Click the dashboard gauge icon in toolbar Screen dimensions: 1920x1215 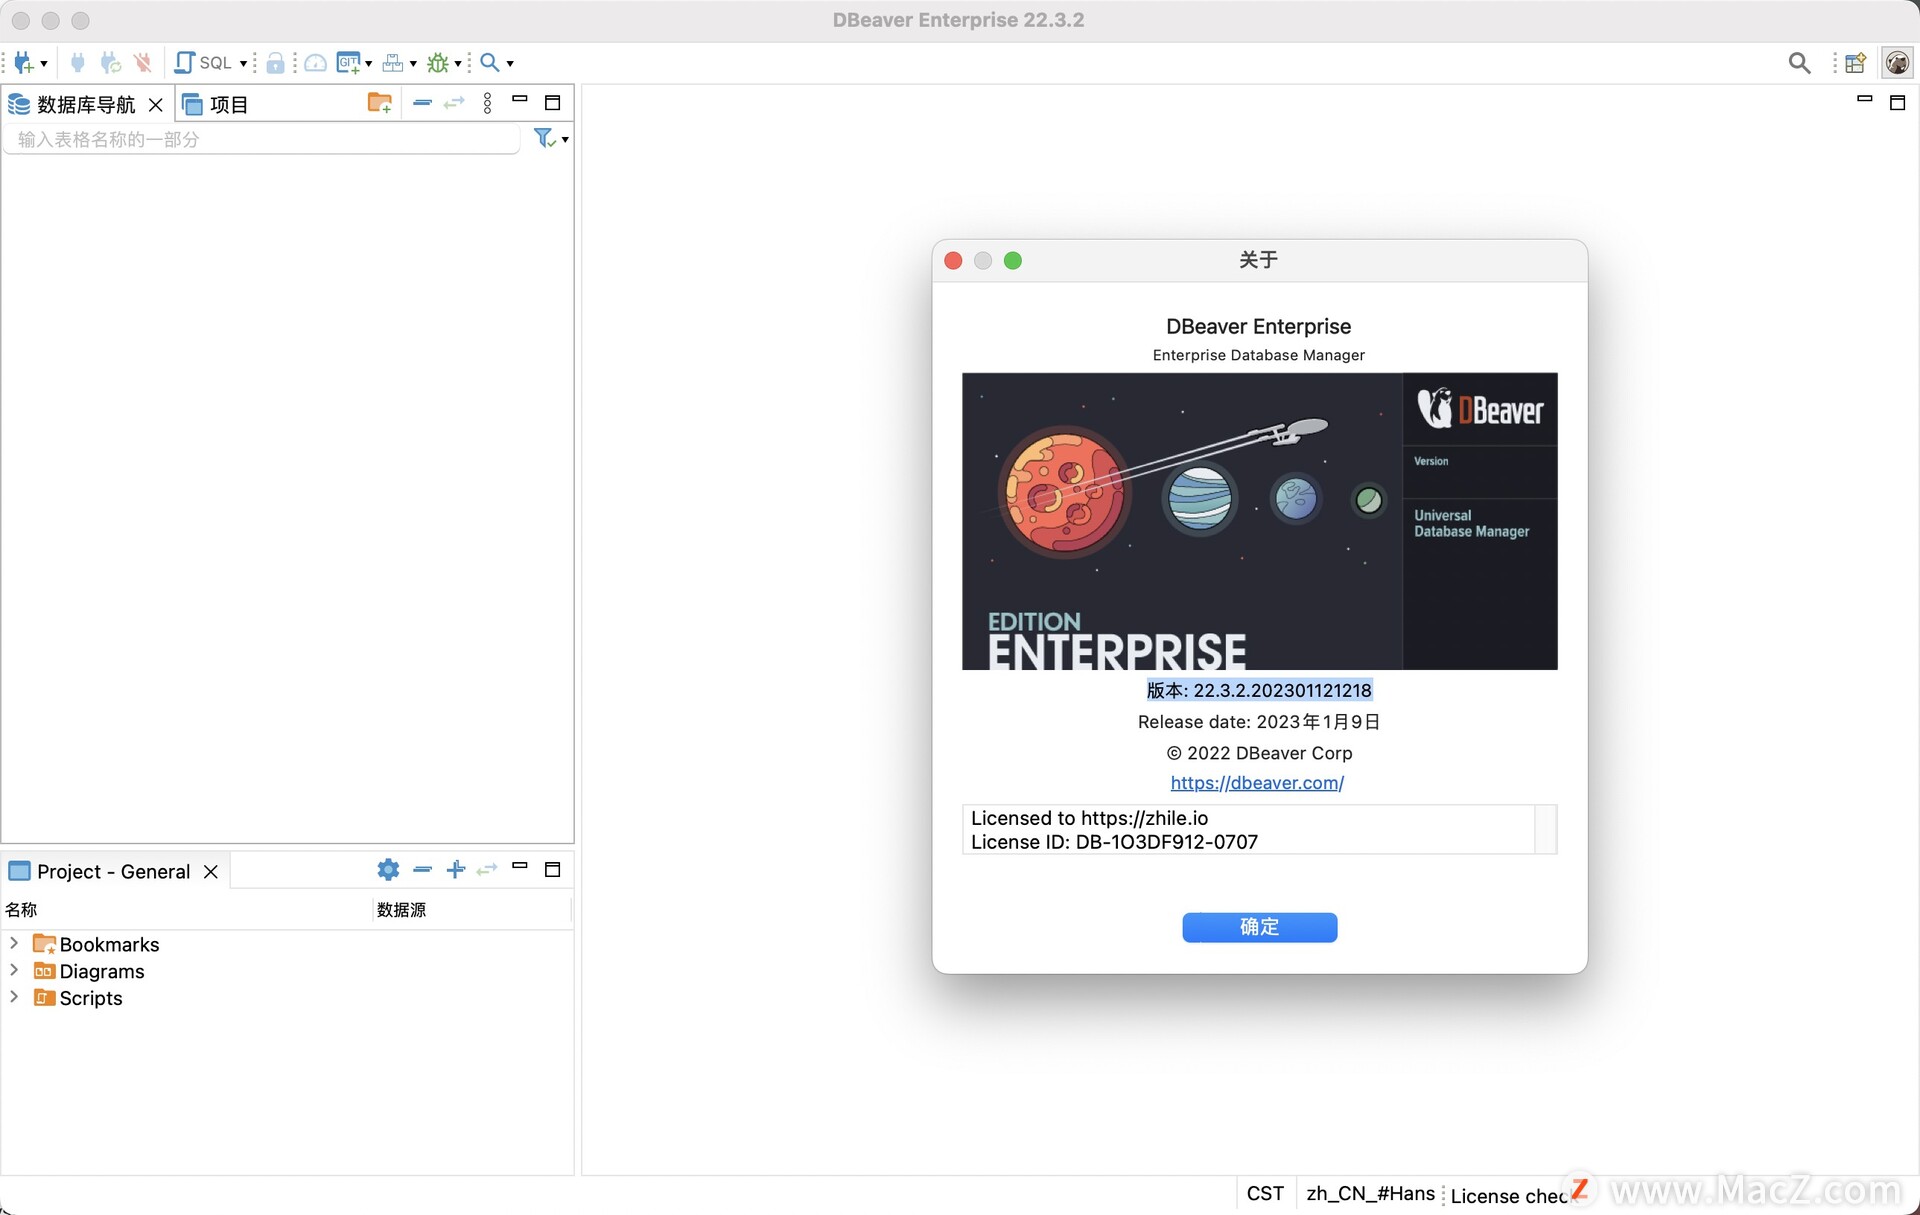[315, 63]
